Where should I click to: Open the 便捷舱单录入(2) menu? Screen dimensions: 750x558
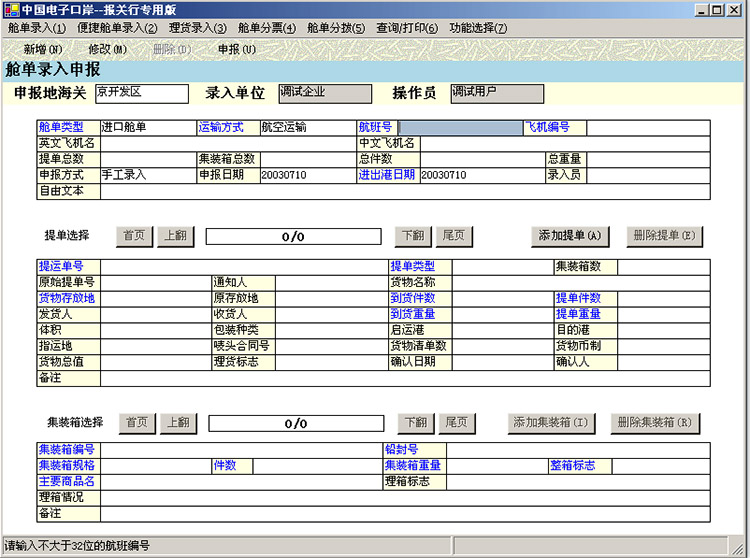[118, 28]
